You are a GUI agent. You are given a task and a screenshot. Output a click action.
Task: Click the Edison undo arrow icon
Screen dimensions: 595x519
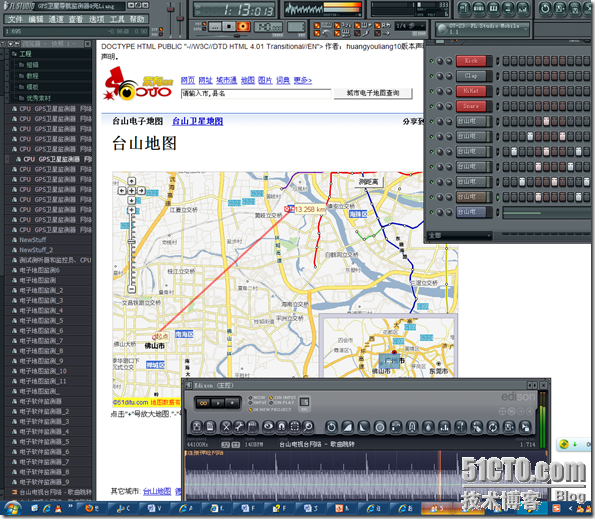coord(331,427)
